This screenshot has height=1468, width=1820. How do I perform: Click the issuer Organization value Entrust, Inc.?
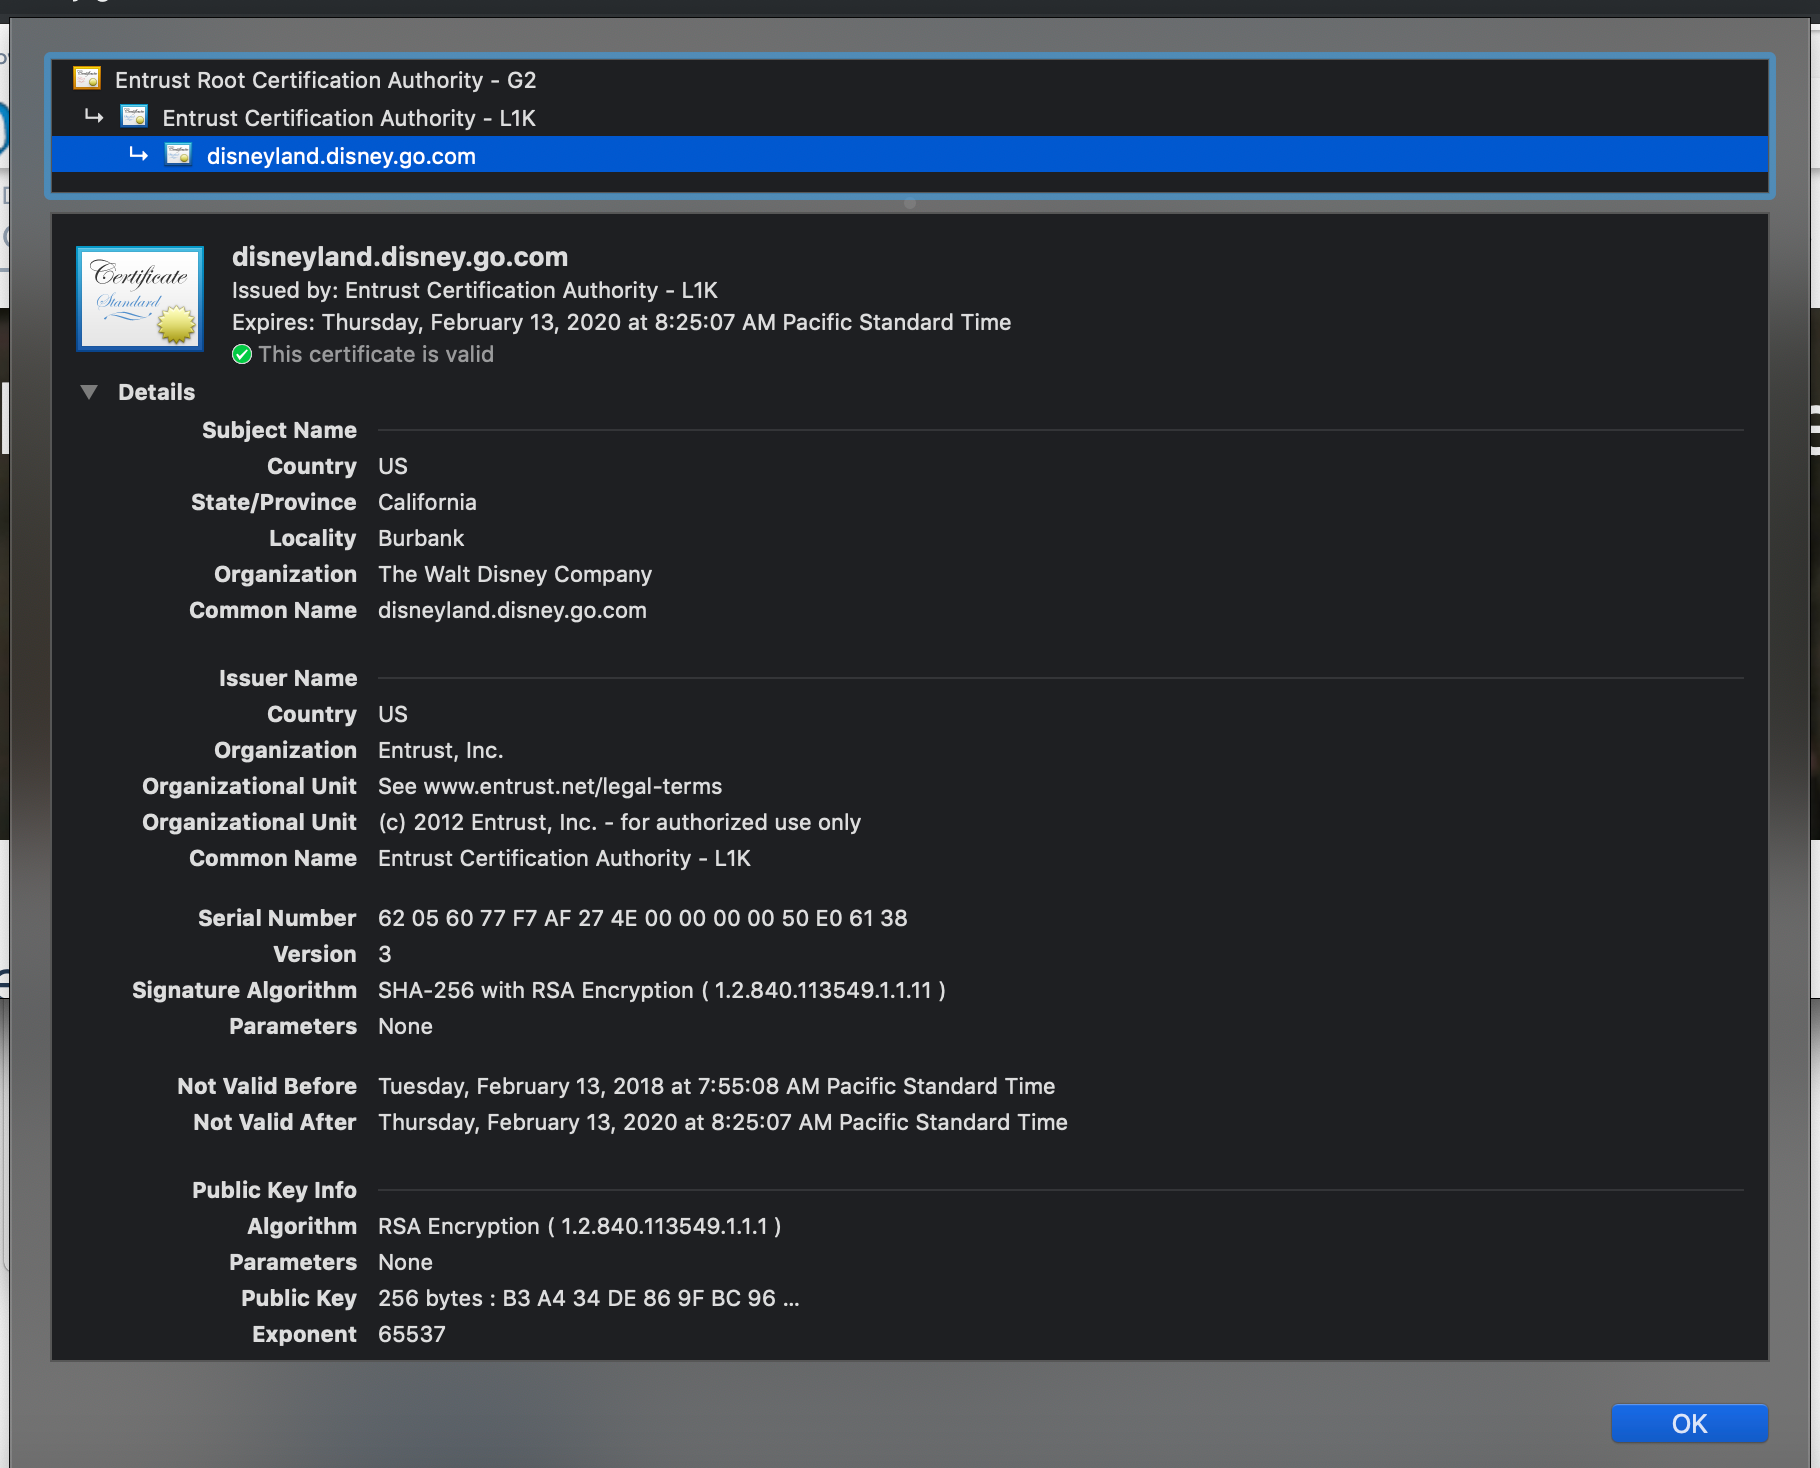coord(440,750)
